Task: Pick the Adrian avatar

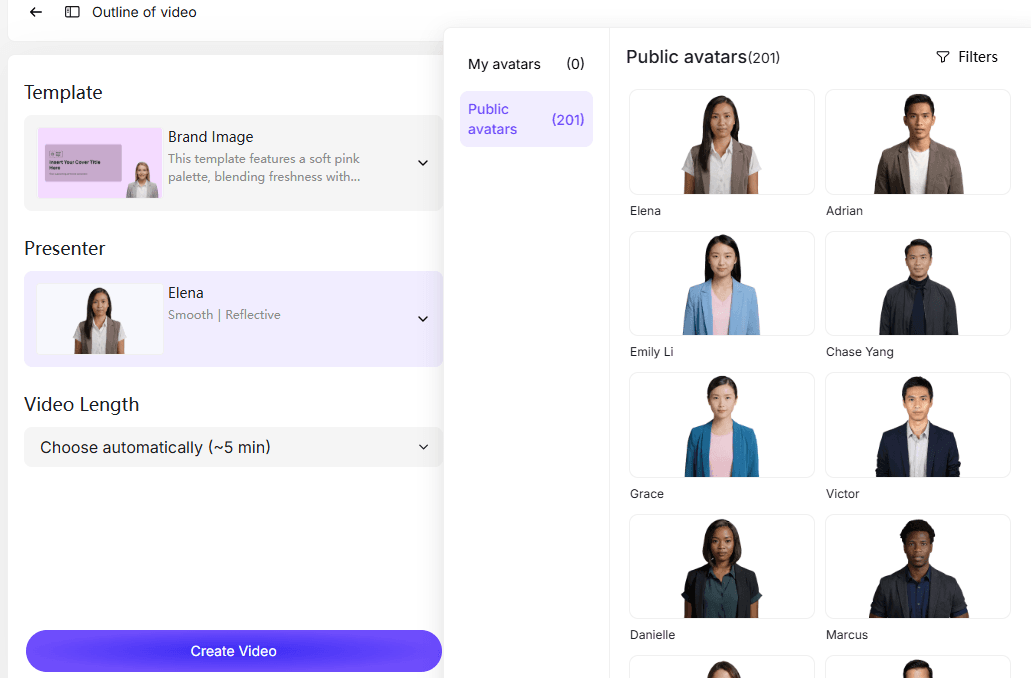Action: click(x=917, y=142)
